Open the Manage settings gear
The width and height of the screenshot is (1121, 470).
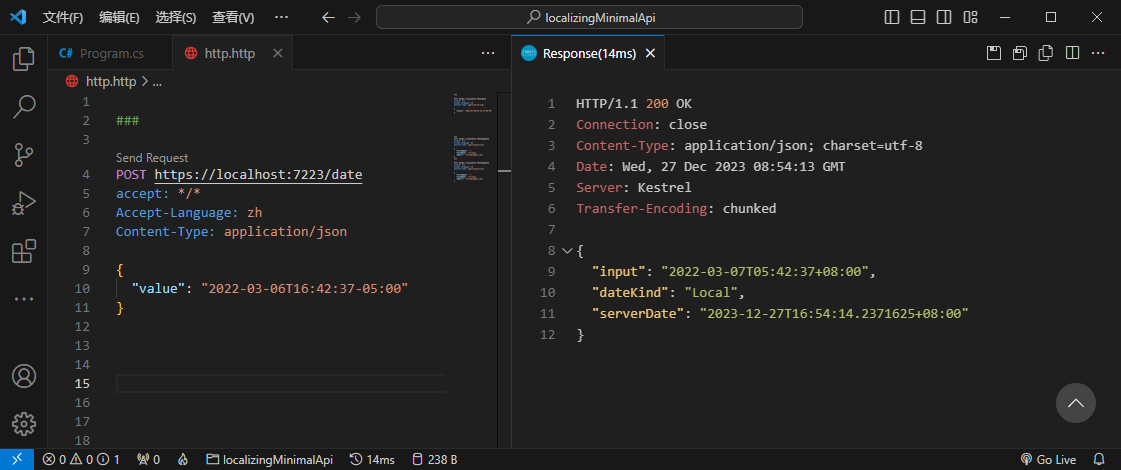pos(23,423)
